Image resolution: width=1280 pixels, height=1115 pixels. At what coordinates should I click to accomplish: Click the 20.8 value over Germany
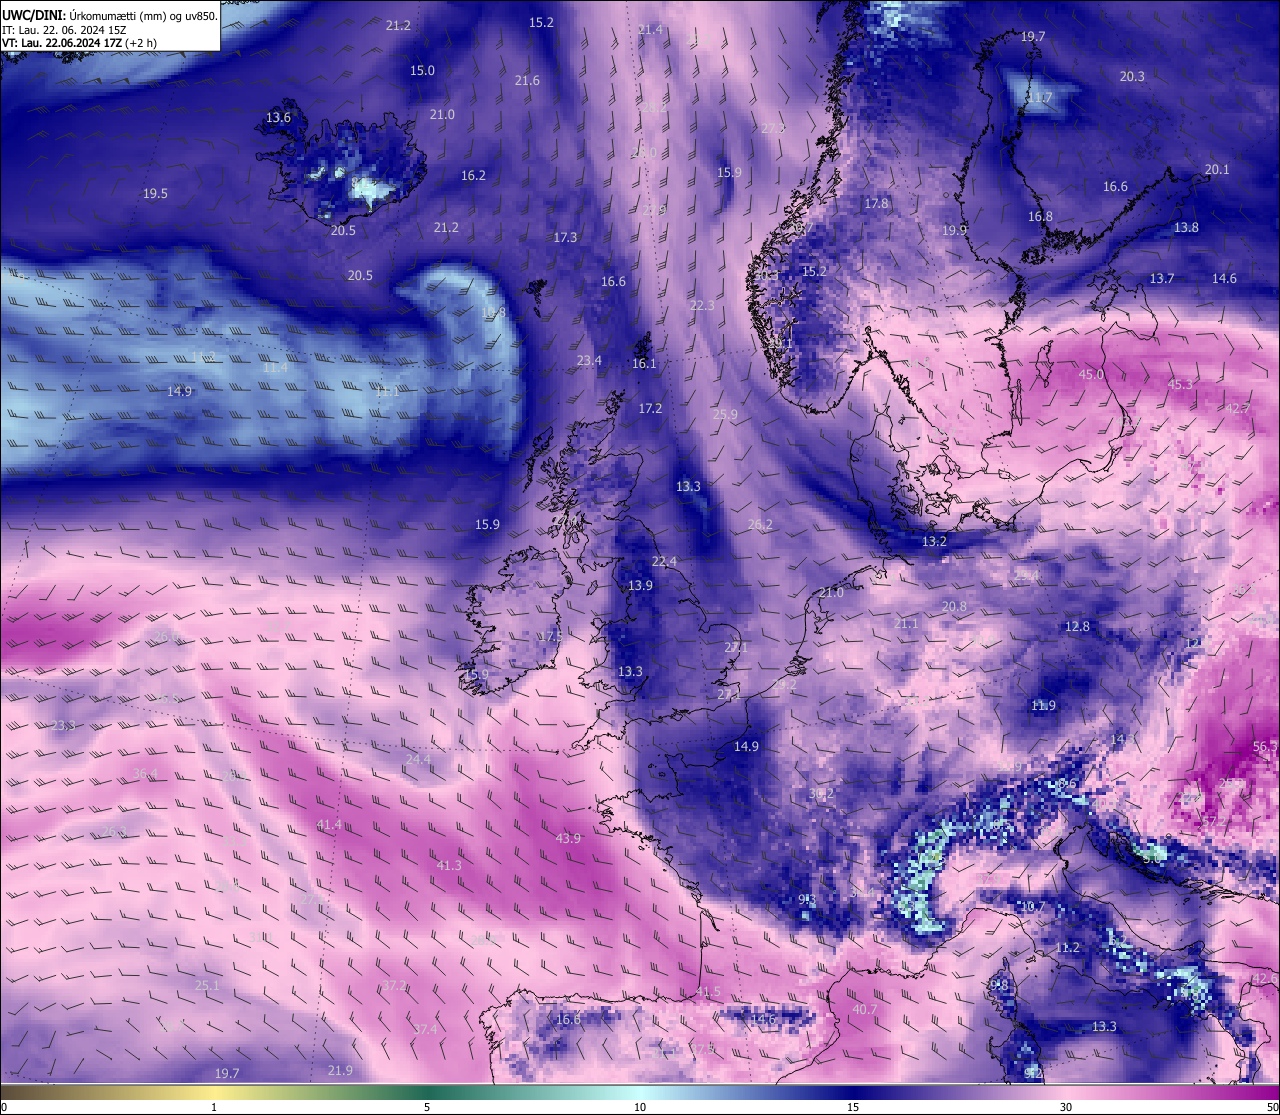coord(954,607)
